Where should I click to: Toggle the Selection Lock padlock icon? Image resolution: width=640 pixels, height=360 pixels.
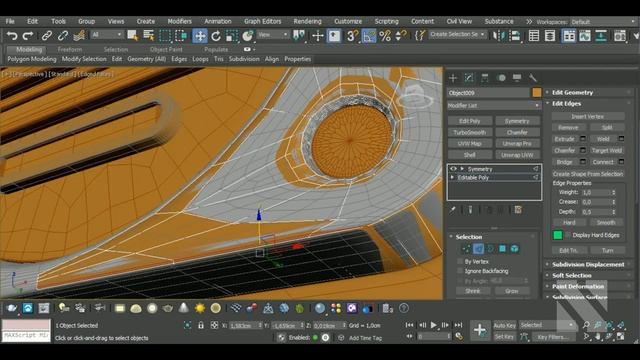[x=201, y=325]
